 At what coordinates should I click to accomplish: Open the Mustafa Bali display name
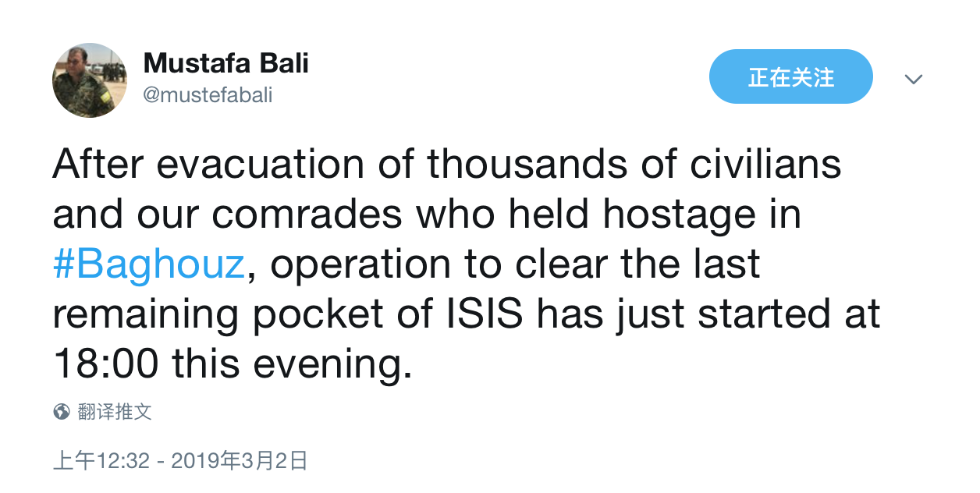click(x=226, y=63)
